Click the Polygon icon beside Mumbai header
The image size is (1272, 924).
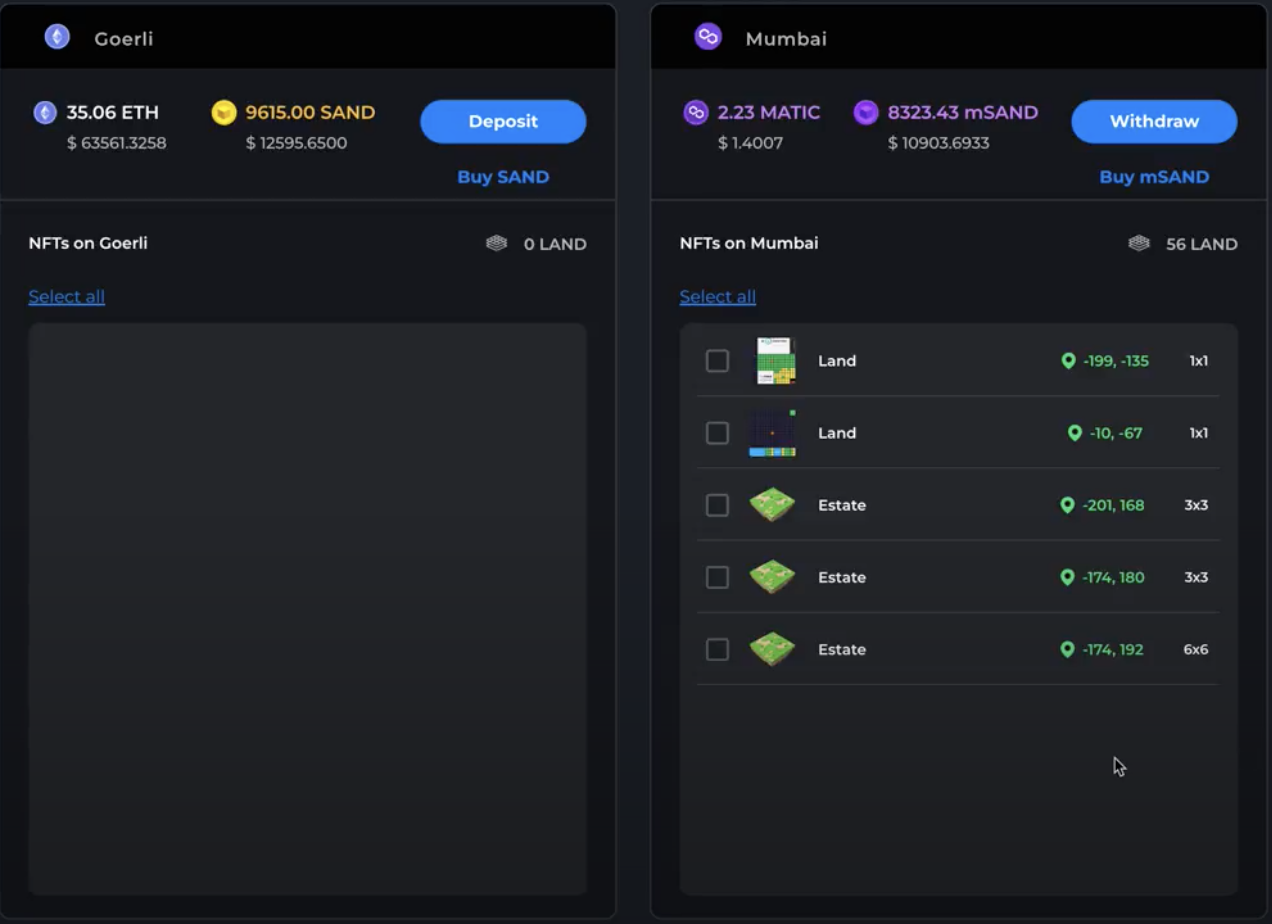708,38
